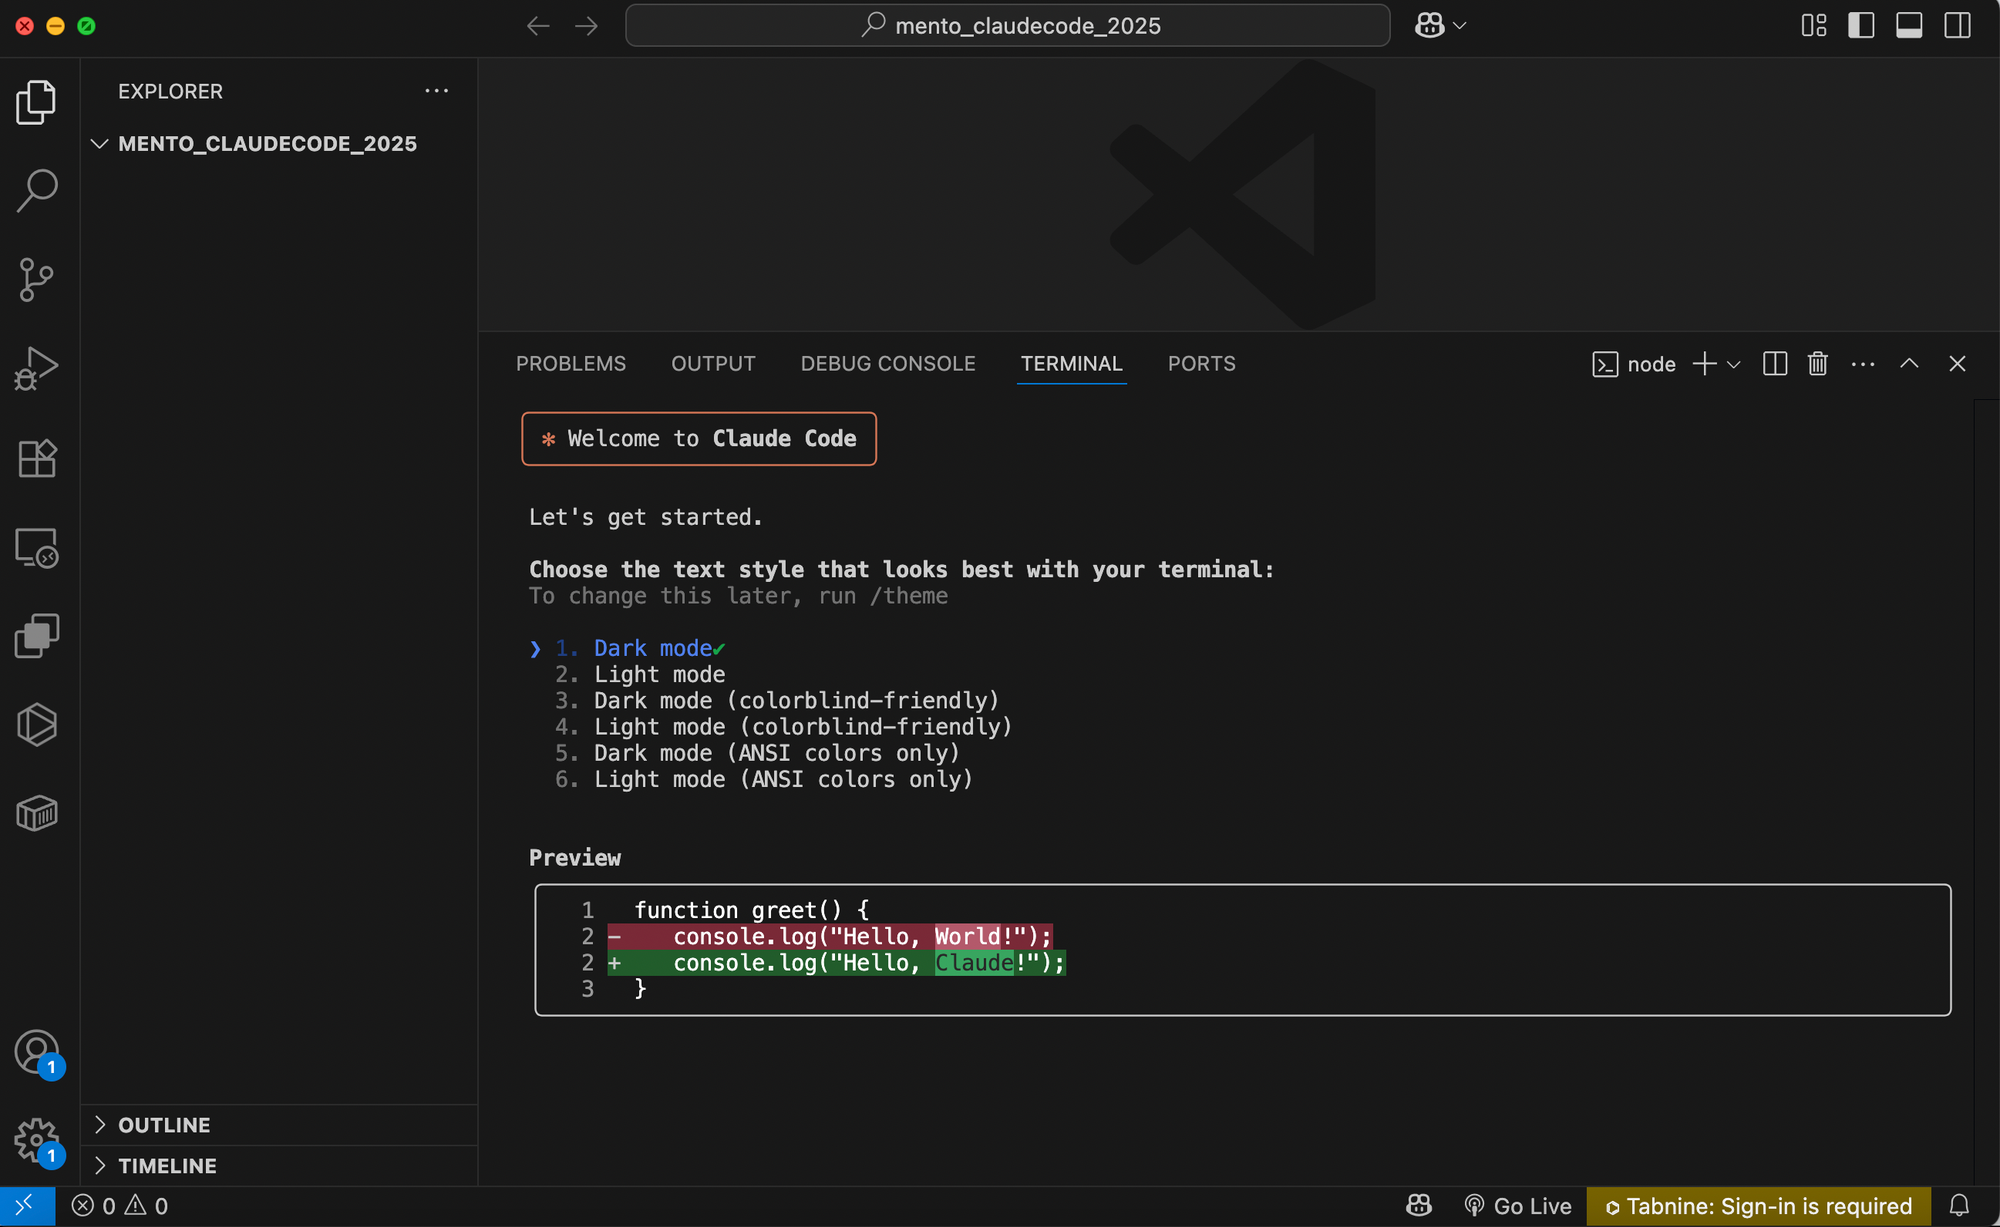Viewport: 2000px width, 1227px height.
Task: Toggle Primary Side Bar visibility
Action: (1861, 26)
